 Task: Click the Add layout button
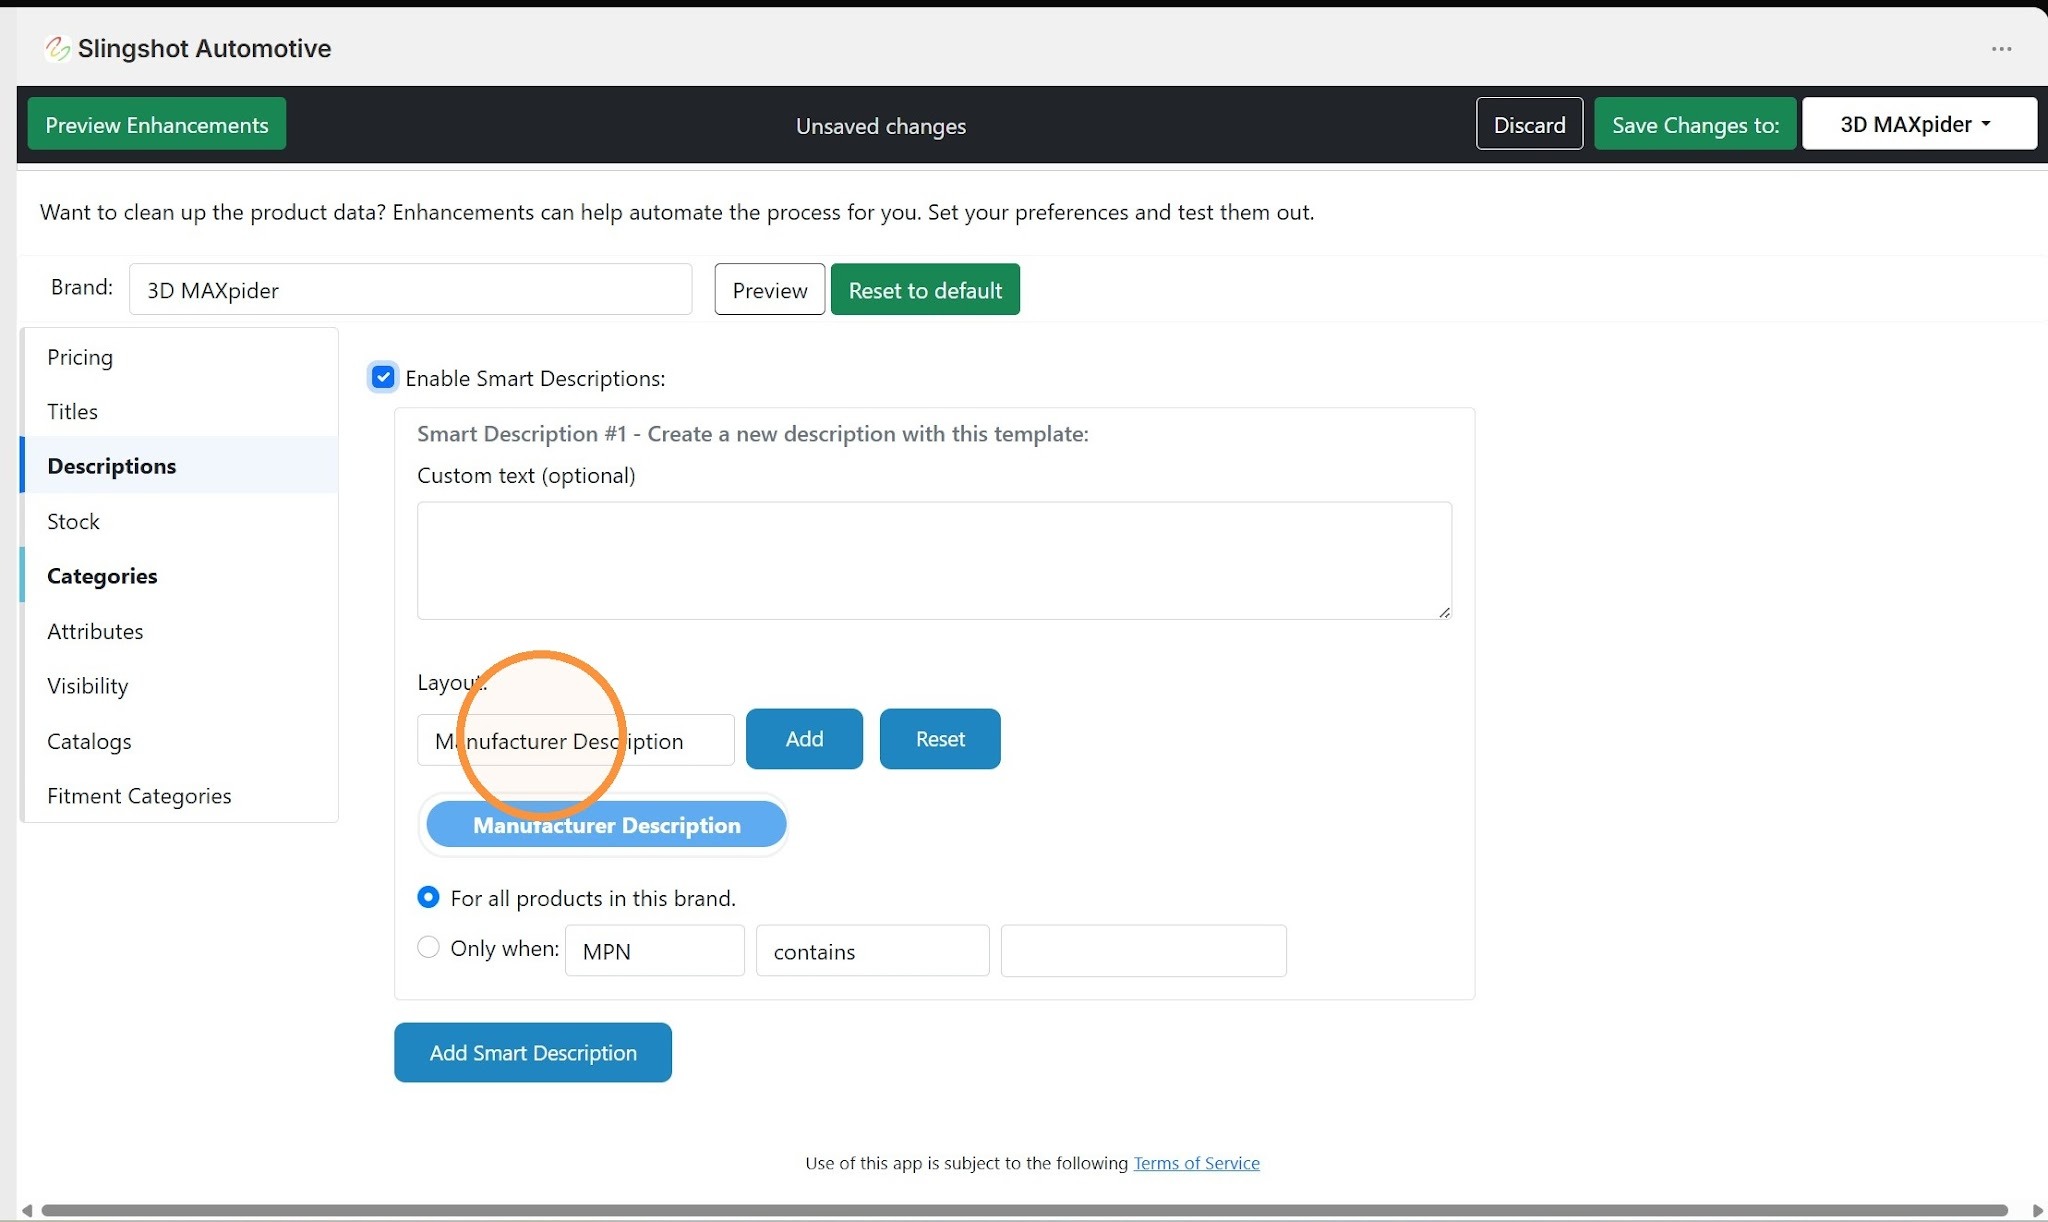coord(804,739)
